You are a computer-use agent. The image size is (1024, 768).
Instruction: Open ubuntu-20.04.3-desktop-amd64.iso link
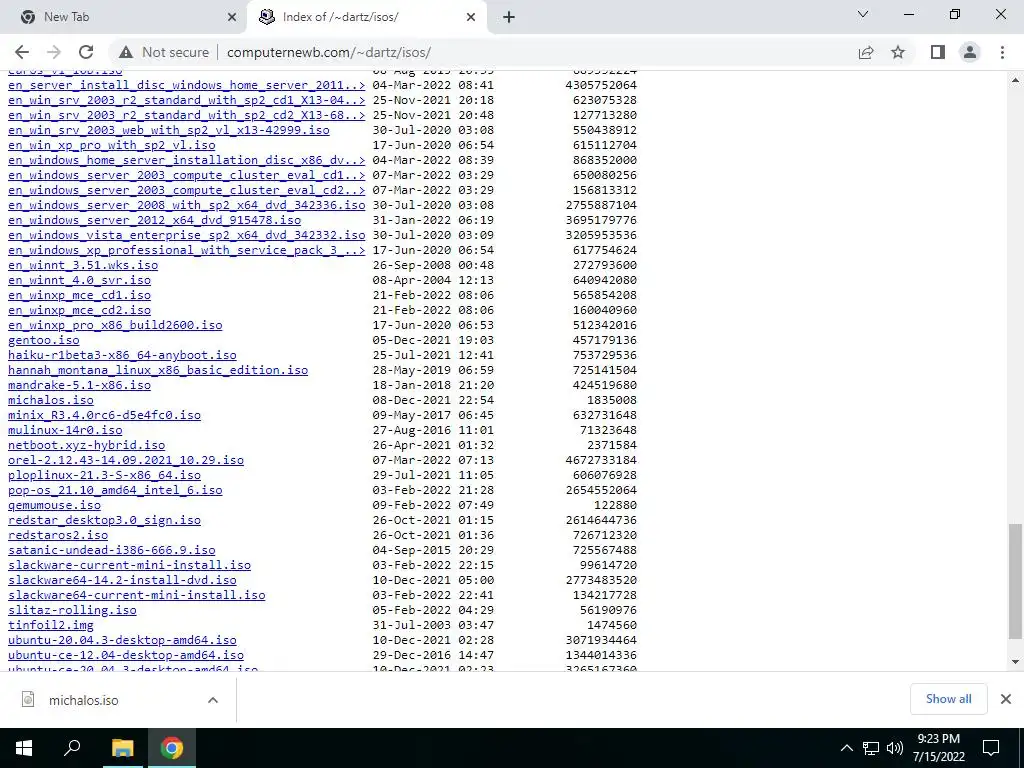click(x=122, y=641)
